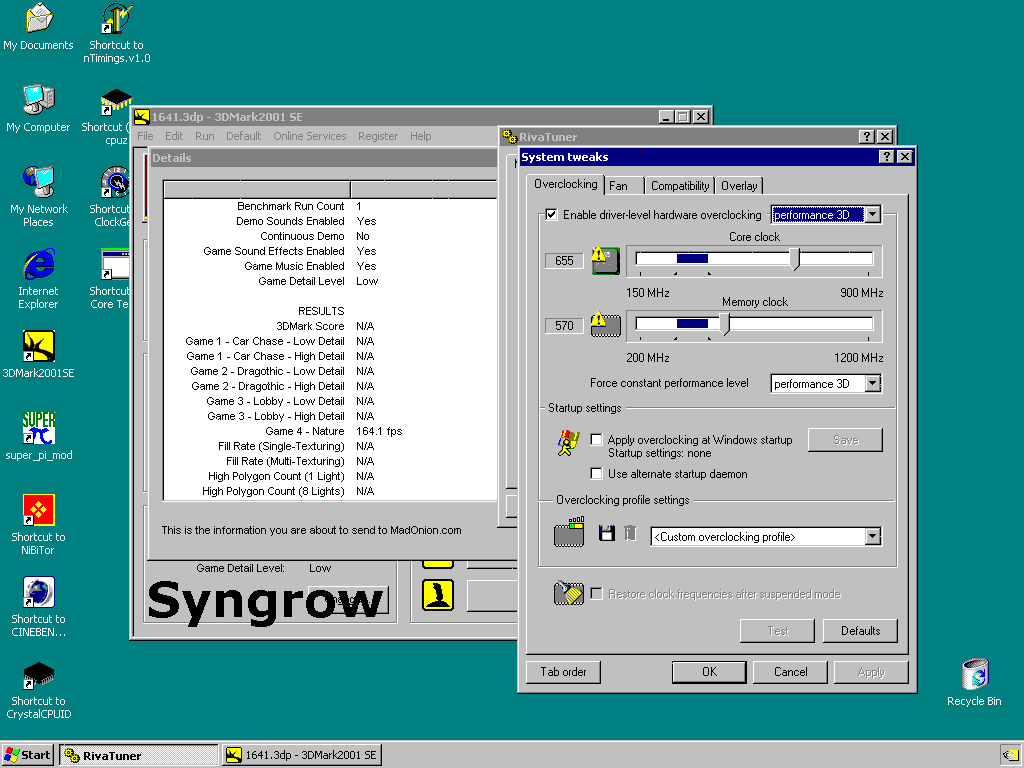Click the overclocking profile chip icon
This screenshot has height=768, width=1024.
569,532
